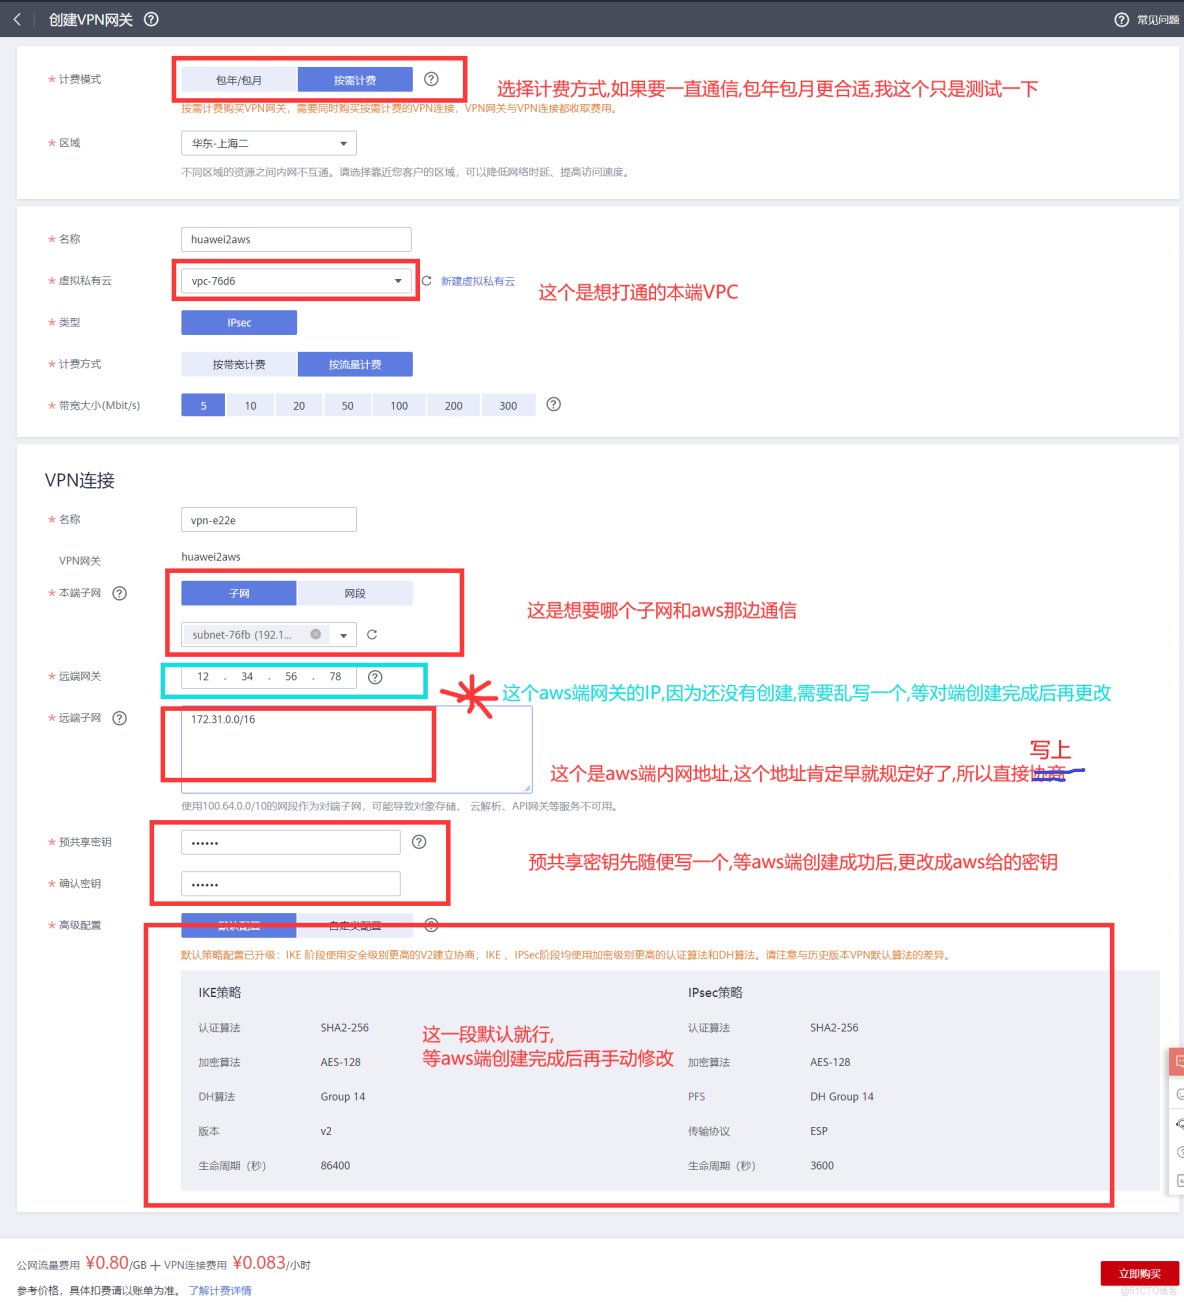Image resolution: width=1184 pixels, height=1302 pixels.
Task: Click the 立即购买 purchase button
Action: coord(1140,1273)
